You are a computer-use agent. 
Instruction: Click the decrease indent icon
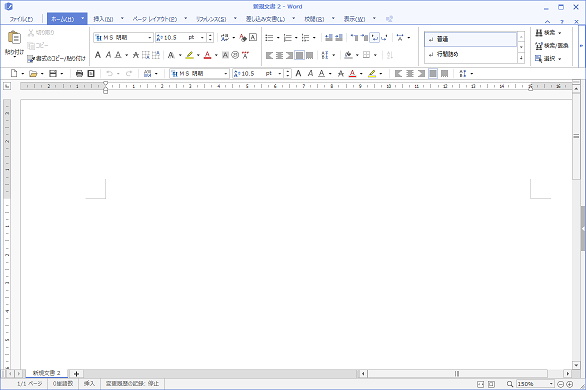click(329, 38)
